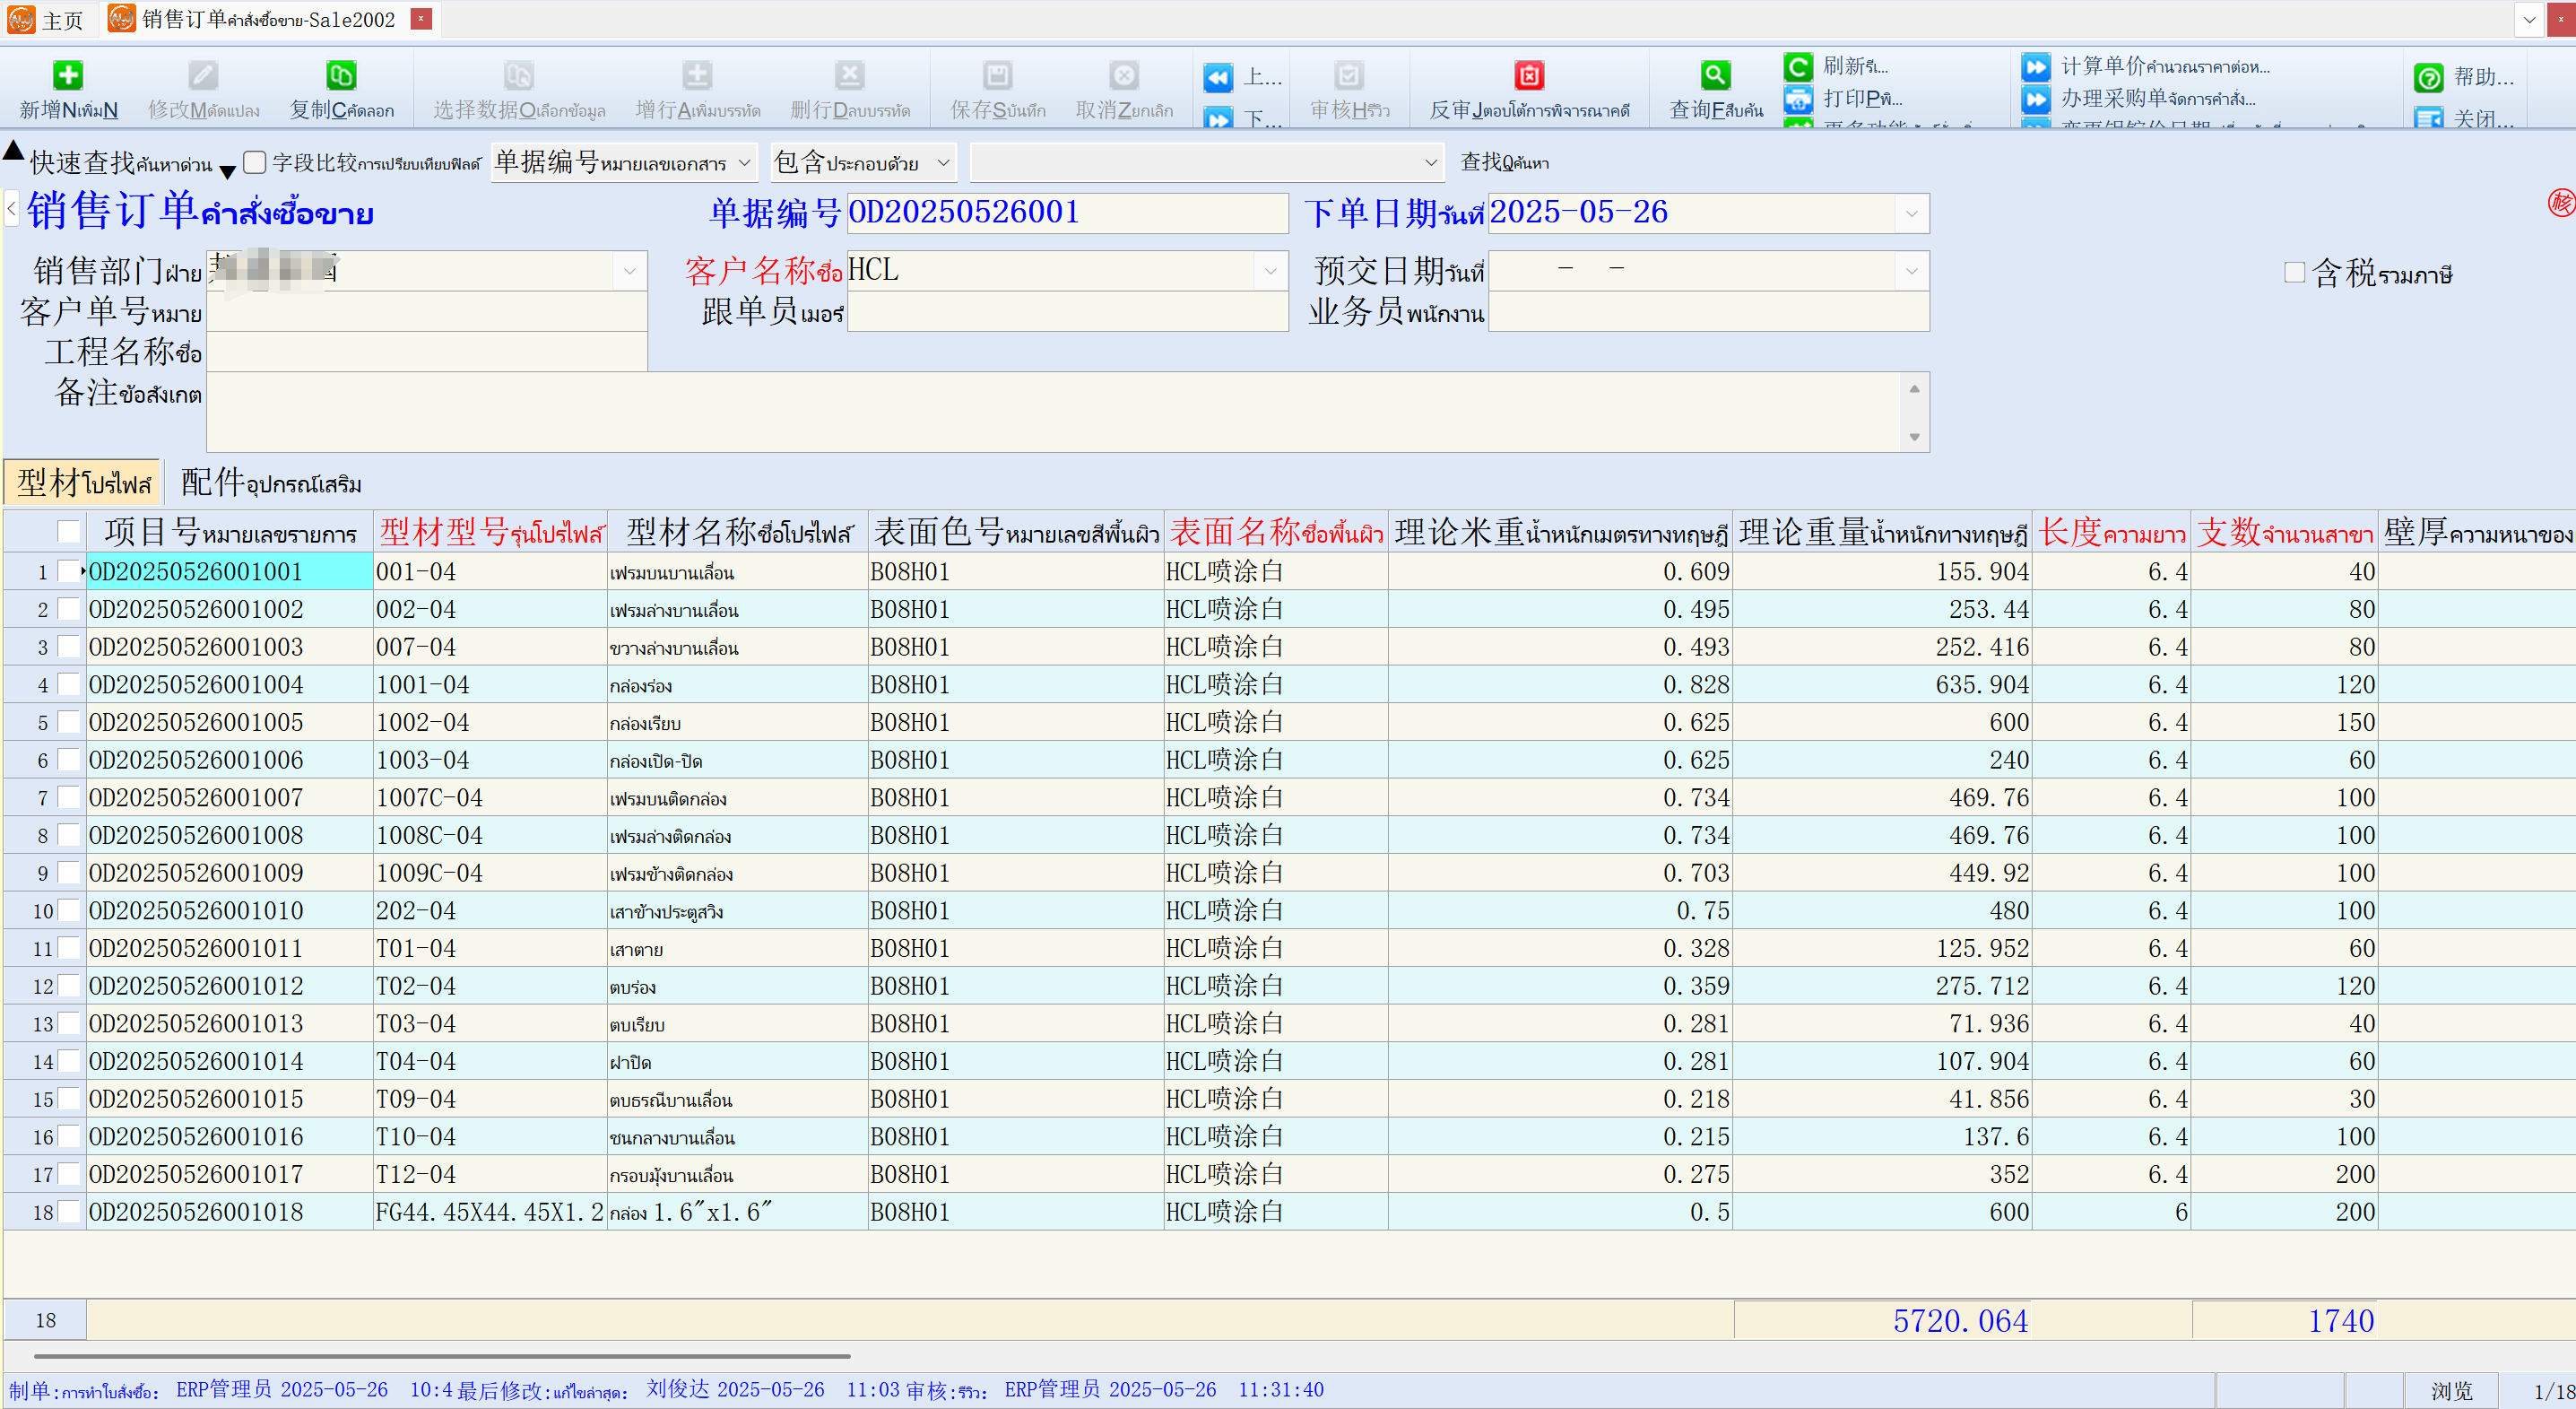The width and height of the screenshot is (2576, 1409).
Task: Click the red Un-audit (反审) icon
Action: click(1529, 75)
